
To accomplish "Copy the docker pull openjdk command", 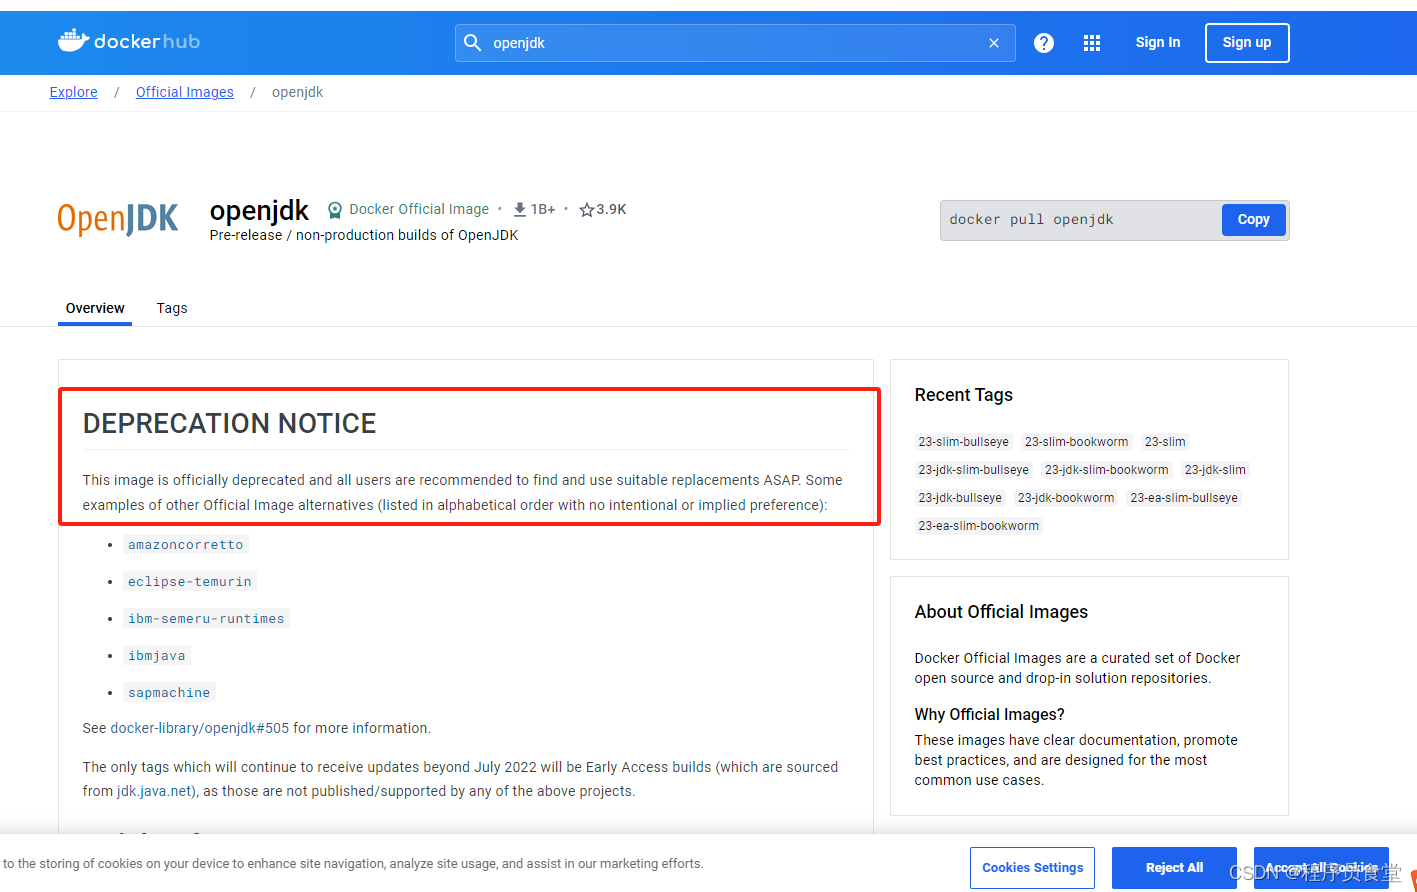I will tap(1254, 220).
